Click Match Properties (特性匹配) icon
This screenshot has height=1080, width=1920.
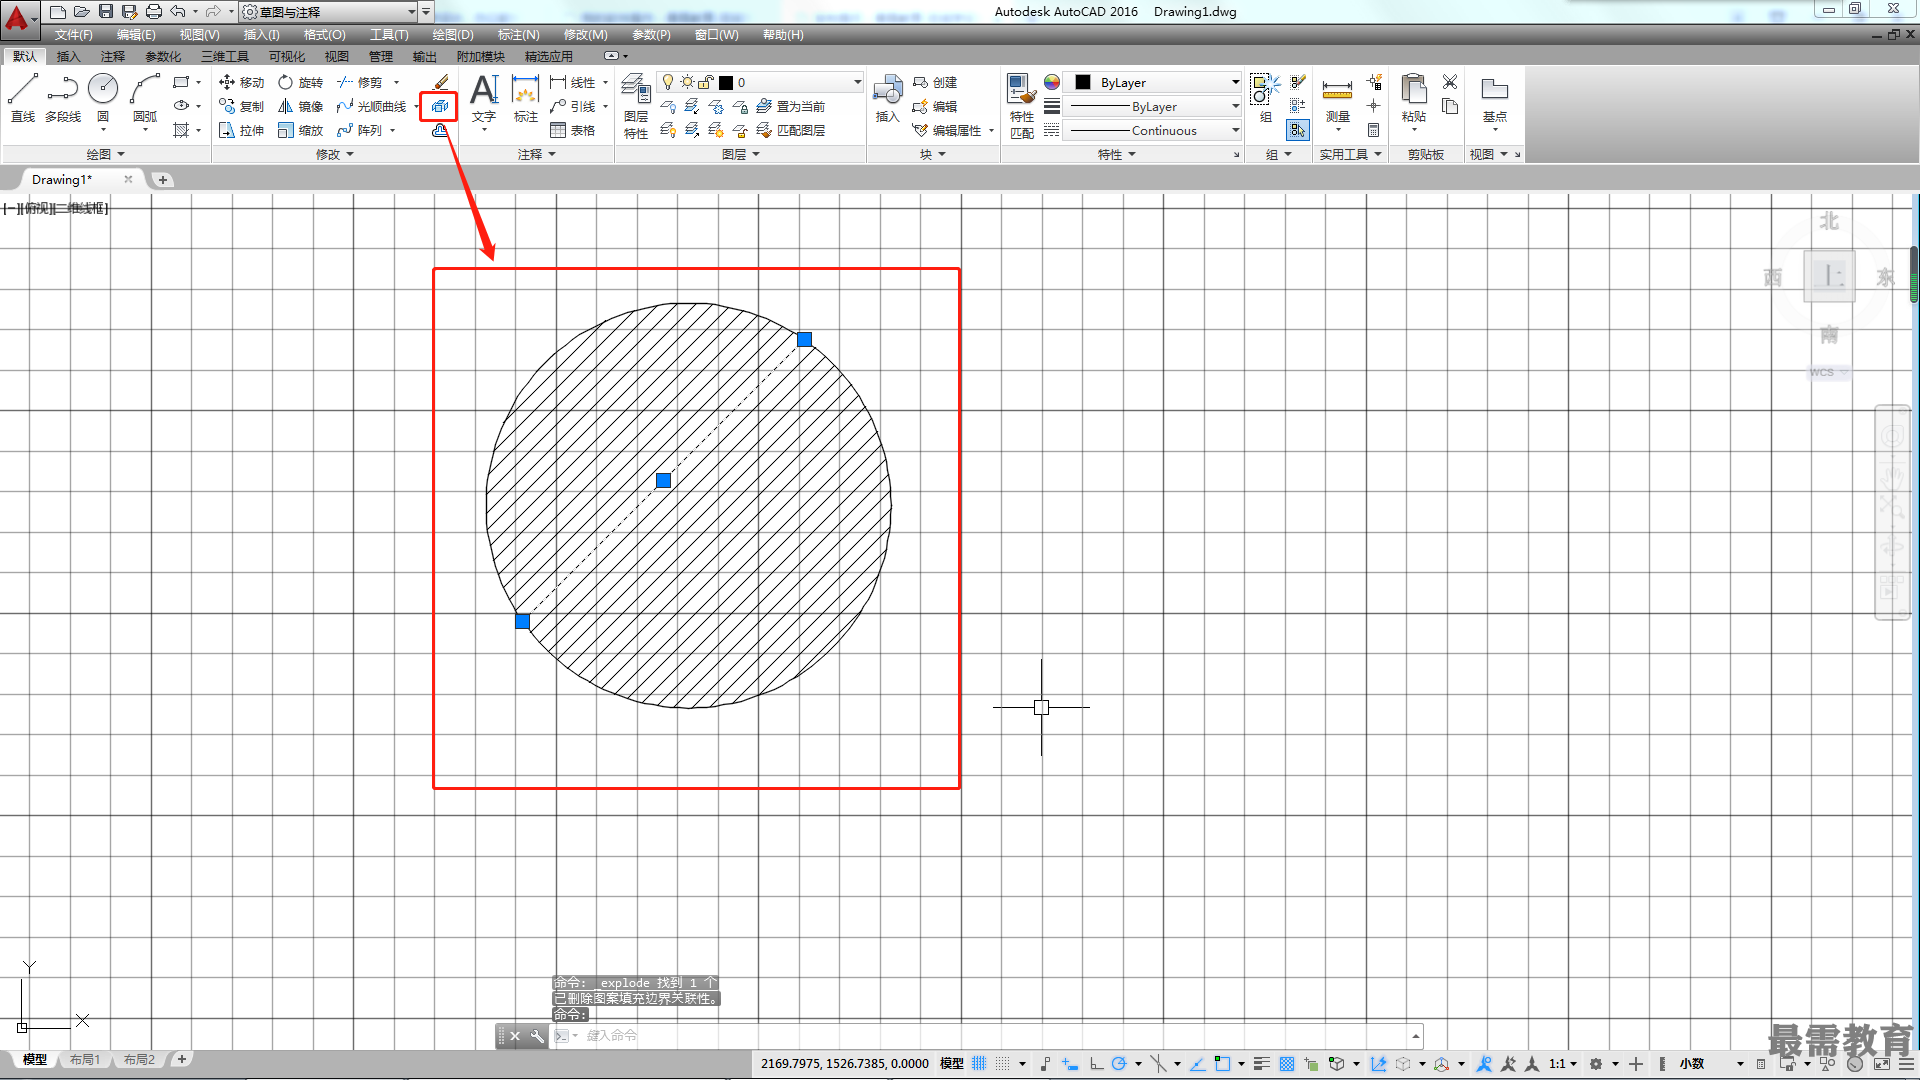[1021, 106]
